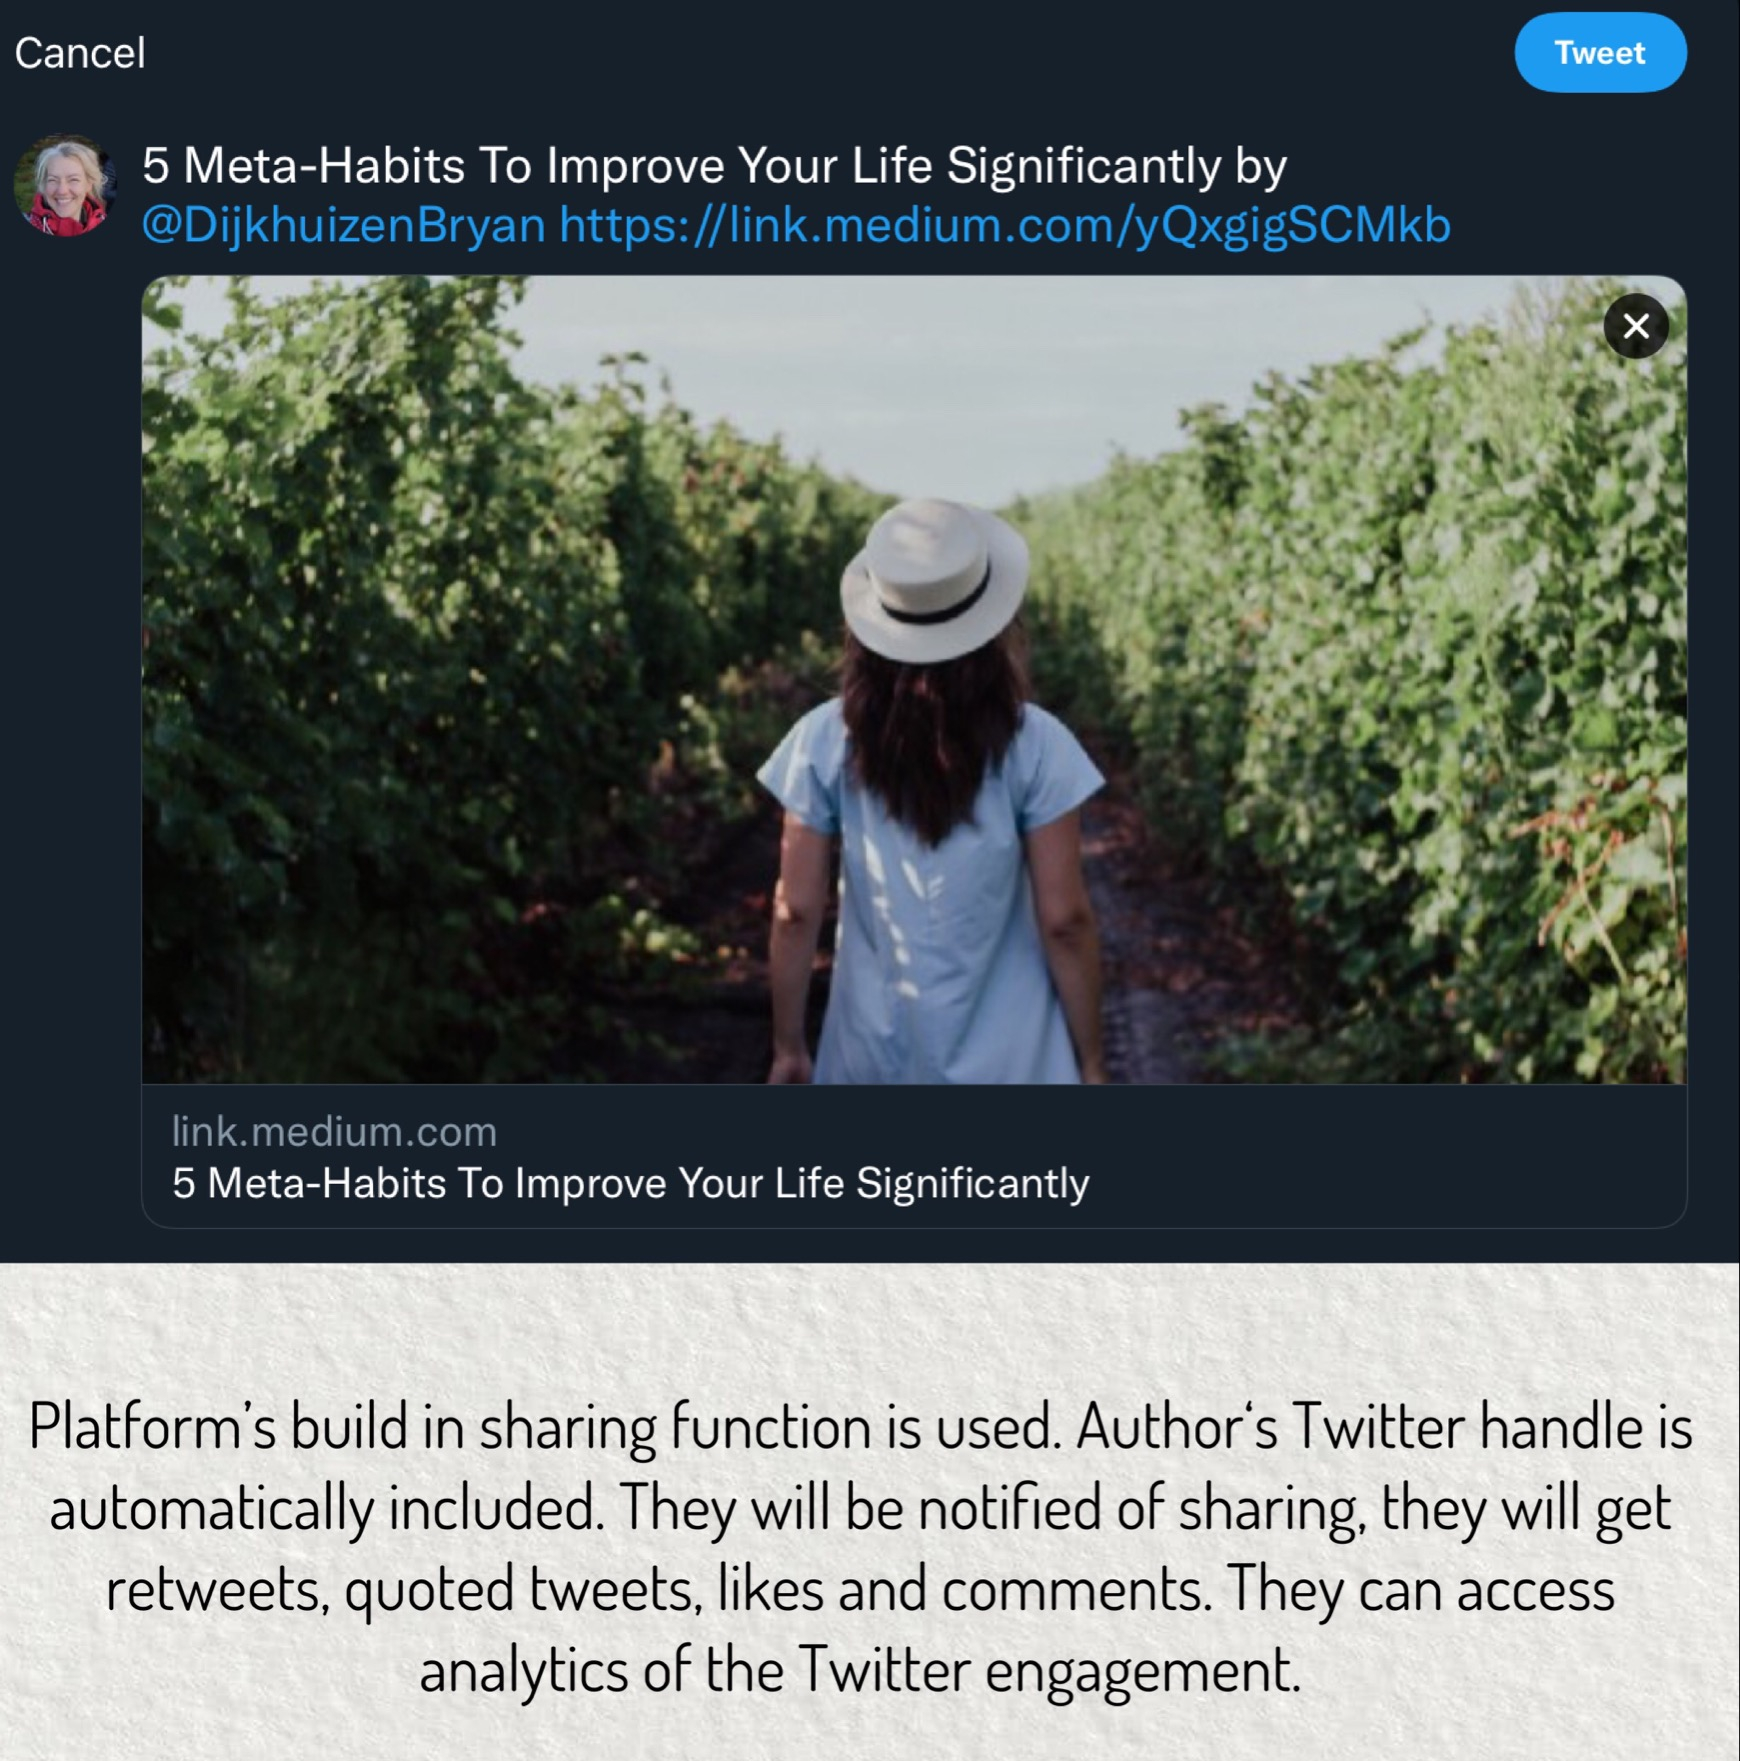
Task: Click the caption line starting "Platform's build in sharing"
Action: 860,1426
